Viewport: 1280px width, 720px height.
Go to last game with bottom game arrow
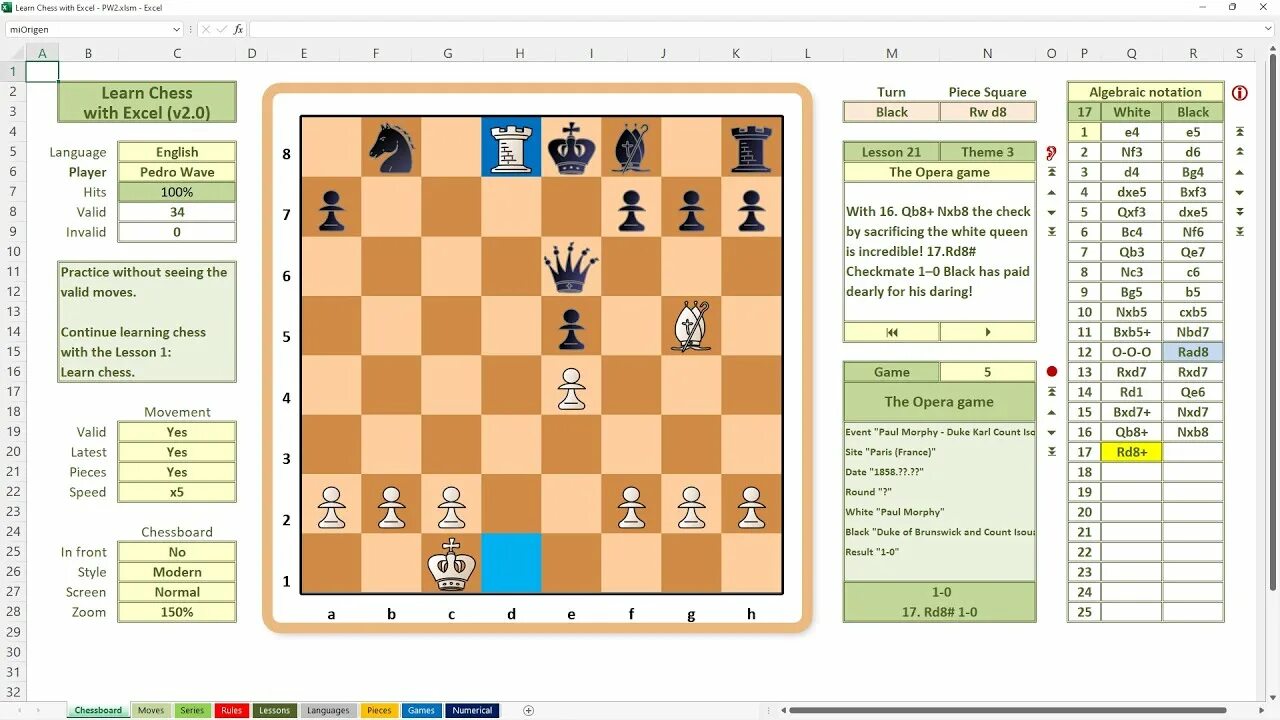point(1051,452)
